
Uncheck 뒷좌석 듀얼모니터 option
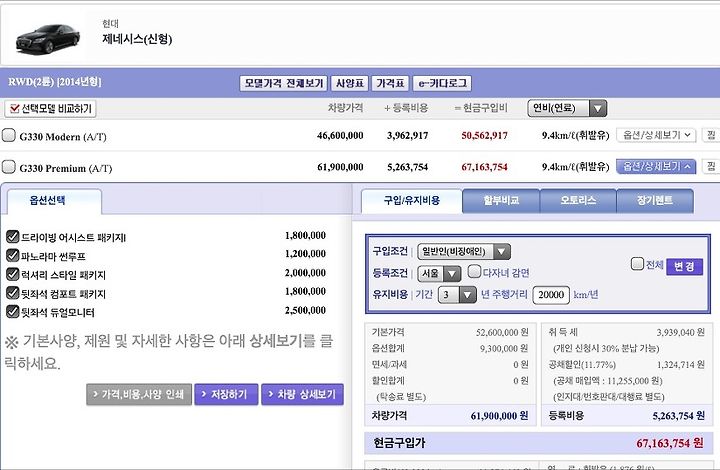pyautogui.click(x=12, y=312)
